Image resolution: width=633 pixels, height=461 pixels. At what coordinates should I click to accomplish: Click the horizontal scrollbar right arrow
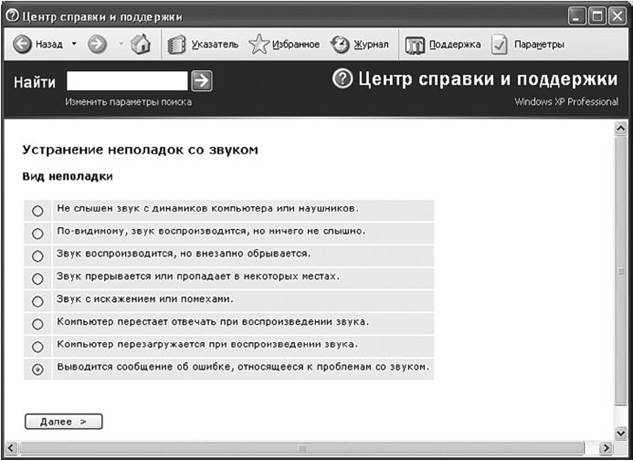click(606, 448)
